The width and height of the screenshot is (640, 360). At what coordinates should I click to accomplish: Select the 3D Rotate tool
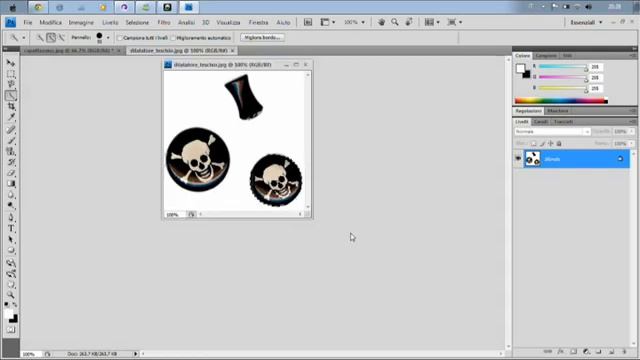(11, 263)
